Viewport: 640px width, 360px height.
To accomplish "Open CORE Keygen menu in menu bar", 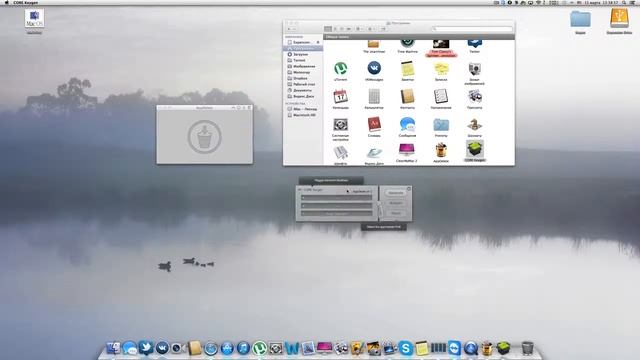I will pos(25,2).
